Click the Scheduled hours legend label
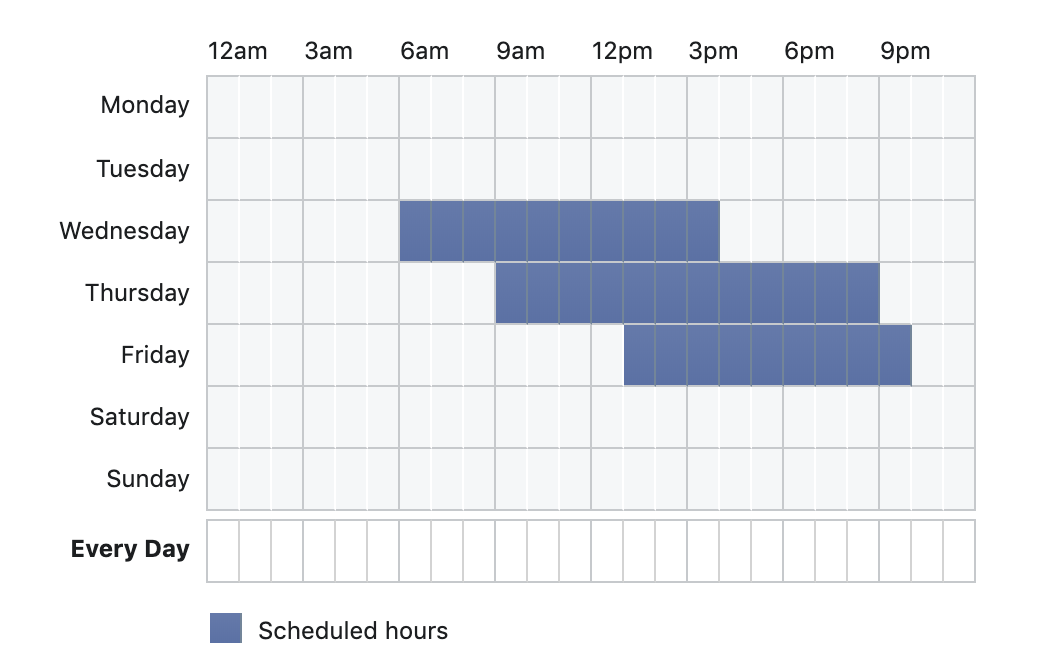Viewport: 1058px width, 664px height. 353,631
